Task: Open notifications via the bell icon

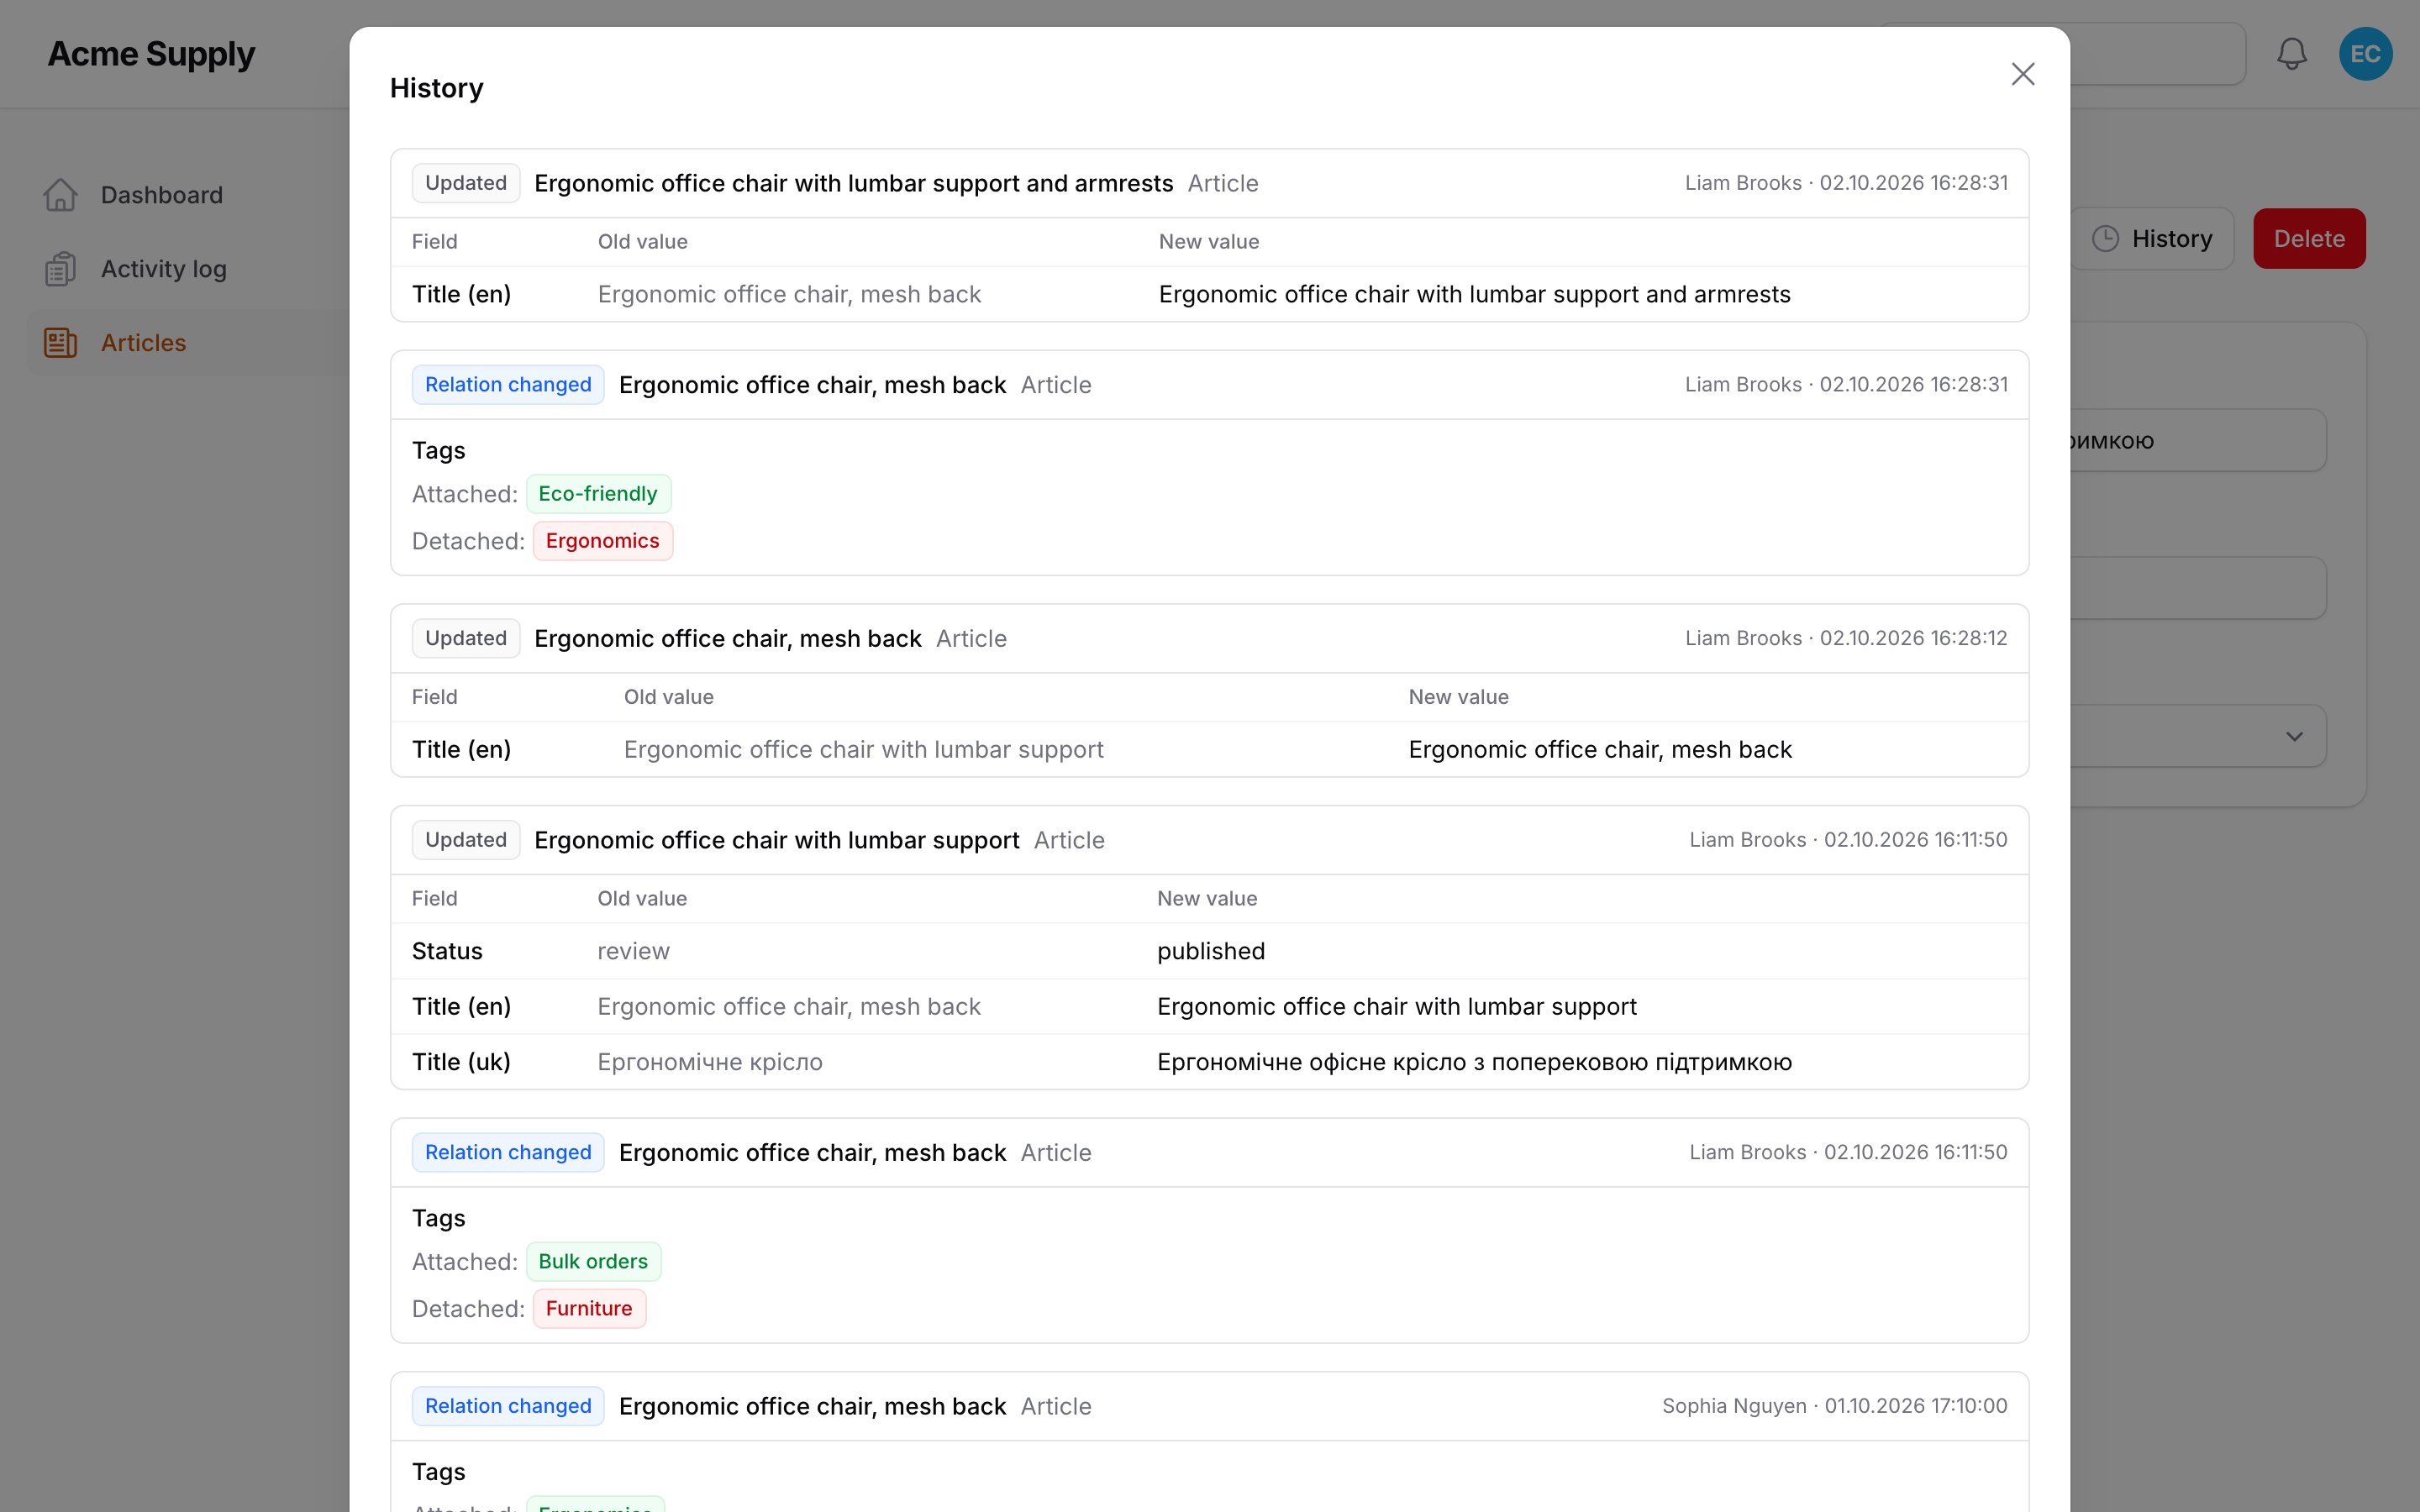Action: click(2291, 54)
